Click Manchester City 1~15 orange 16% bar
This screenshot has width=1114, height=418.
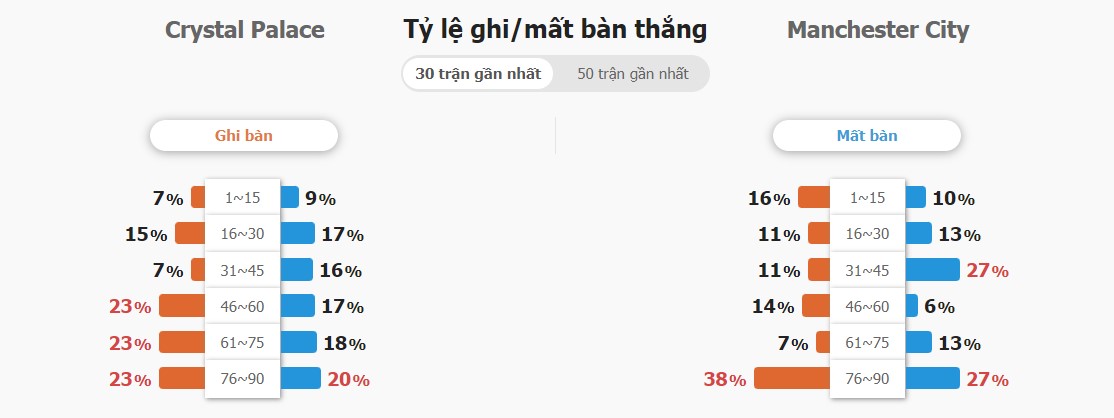click(814, 197)
